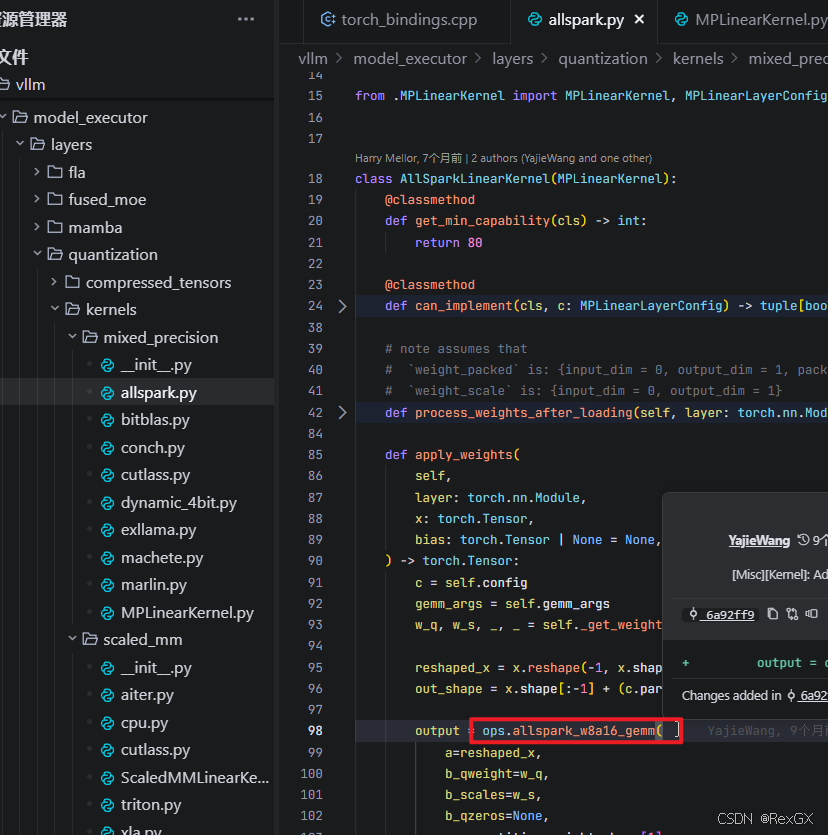Click AllSparkLinearKernel class name
Image resolution: width=828 pixels, height=835 pixels.
(474, 178)
